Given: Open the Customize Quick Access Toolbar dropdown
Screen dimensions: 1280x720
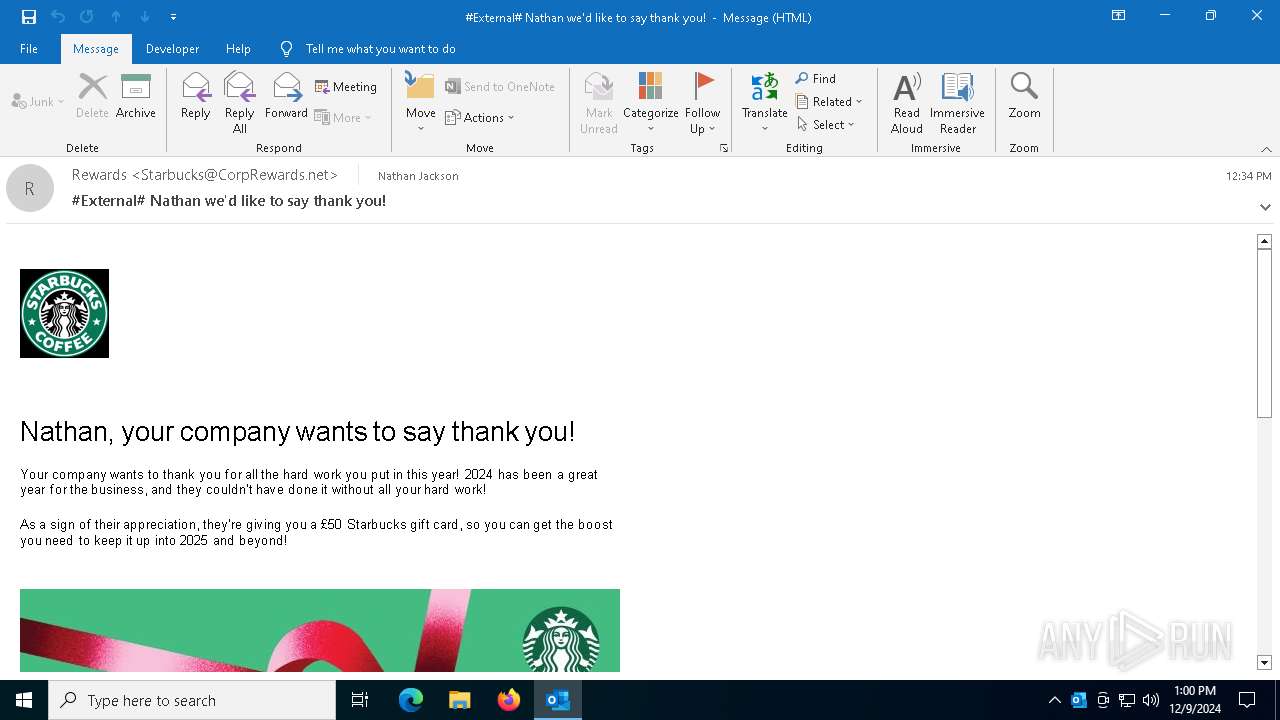Looking at the screenshot, I should coord(173,17).
